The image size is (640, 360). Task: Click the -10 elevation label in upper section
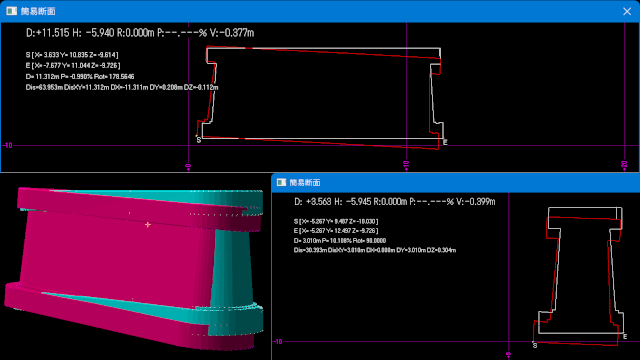7,145
